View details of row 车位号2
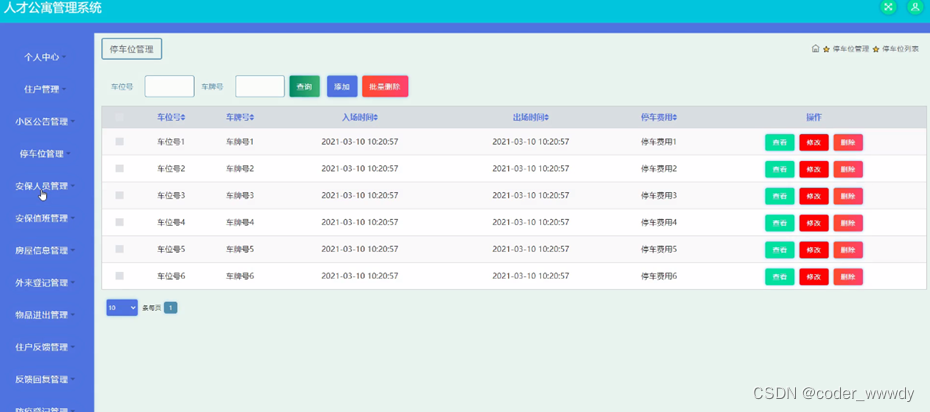Screen dimensions: 930x412 [x=779, y=169]
